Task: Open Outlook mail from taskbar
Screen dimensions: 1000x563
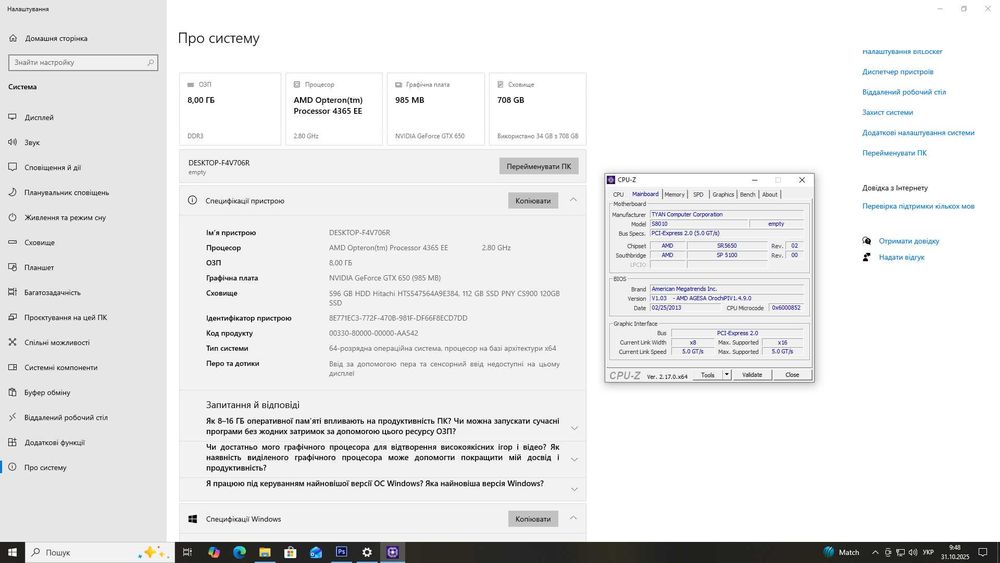Action: click(316, 552)
